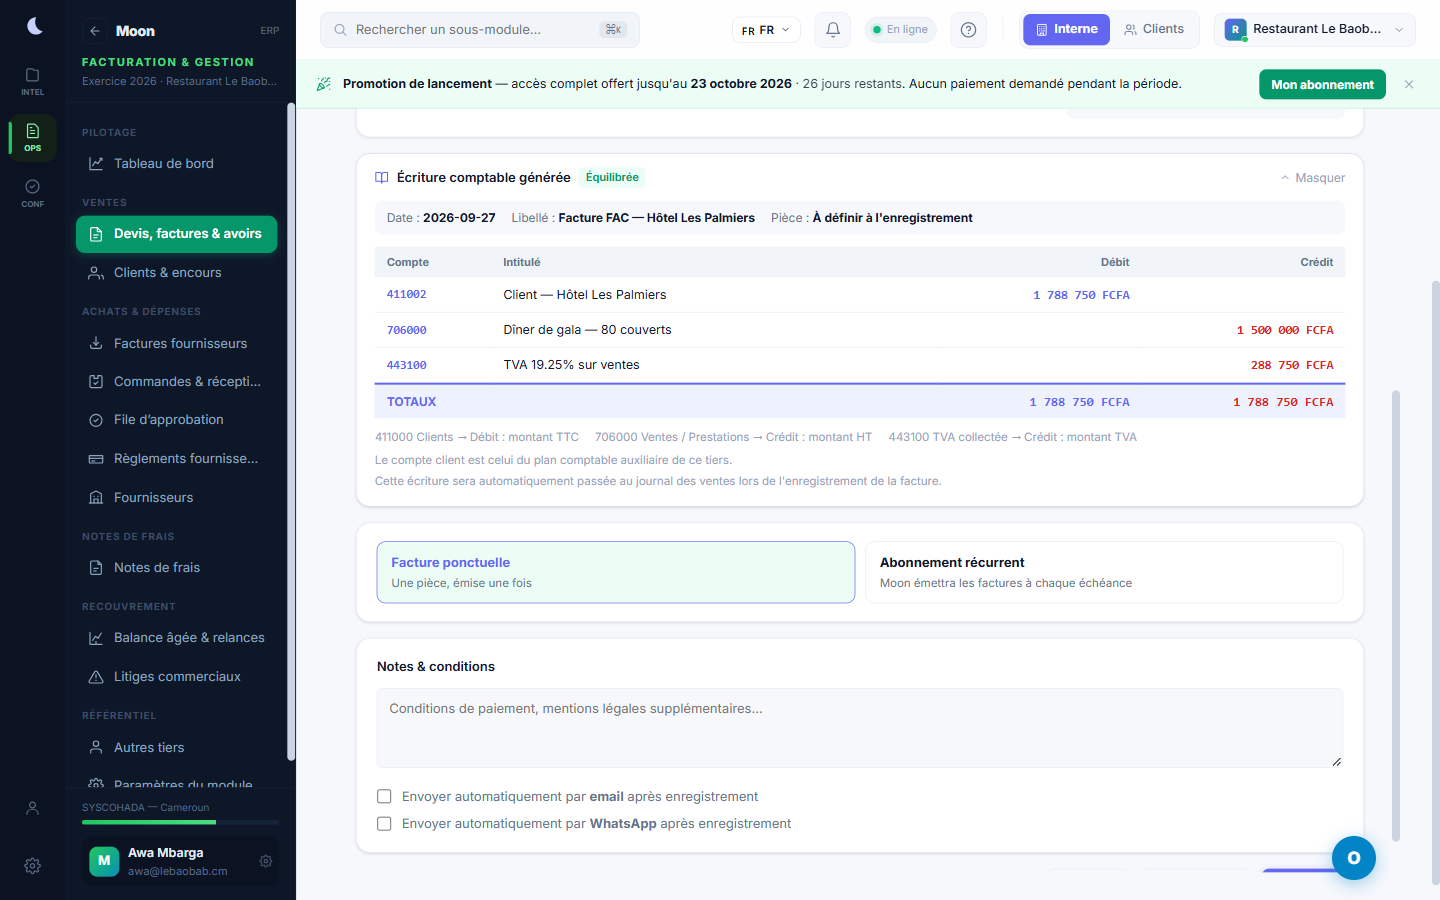Image resolution: width=1440 pixels, height=900 pixels.
Task: Enable automatic email sending checkbox
Action: 384,797
